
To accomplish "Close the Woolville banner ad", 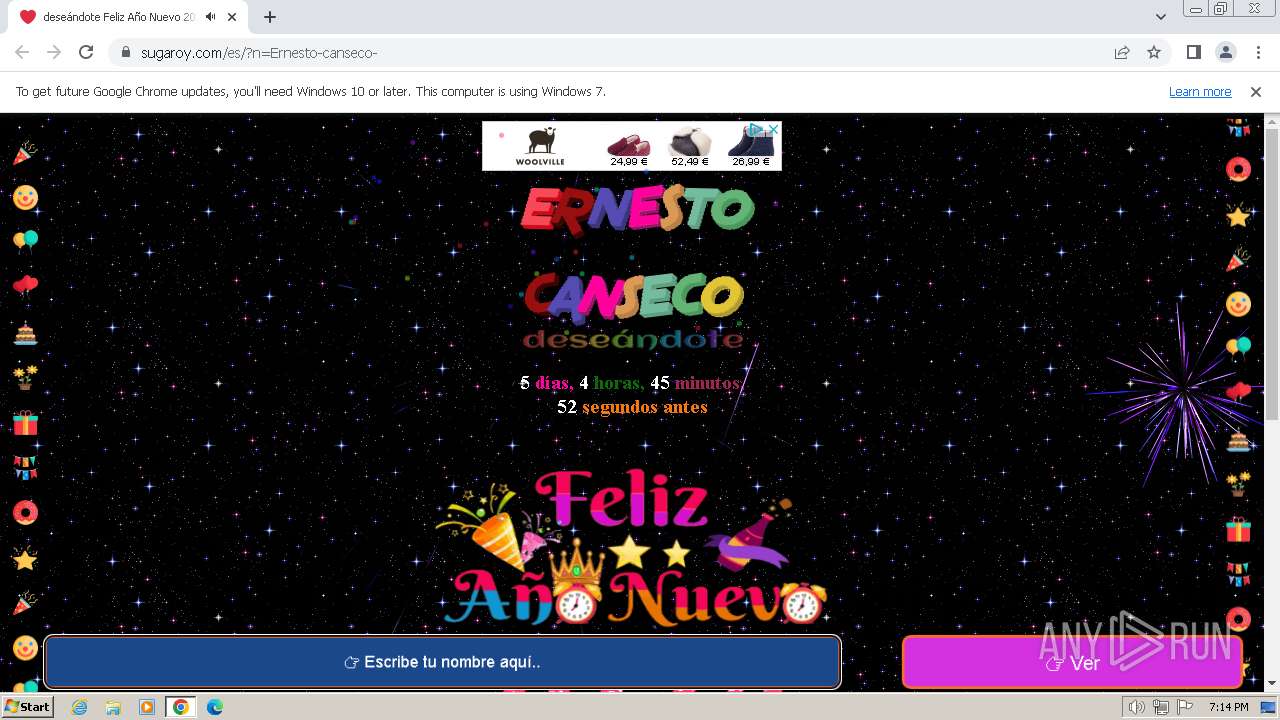I will point(773,129).
